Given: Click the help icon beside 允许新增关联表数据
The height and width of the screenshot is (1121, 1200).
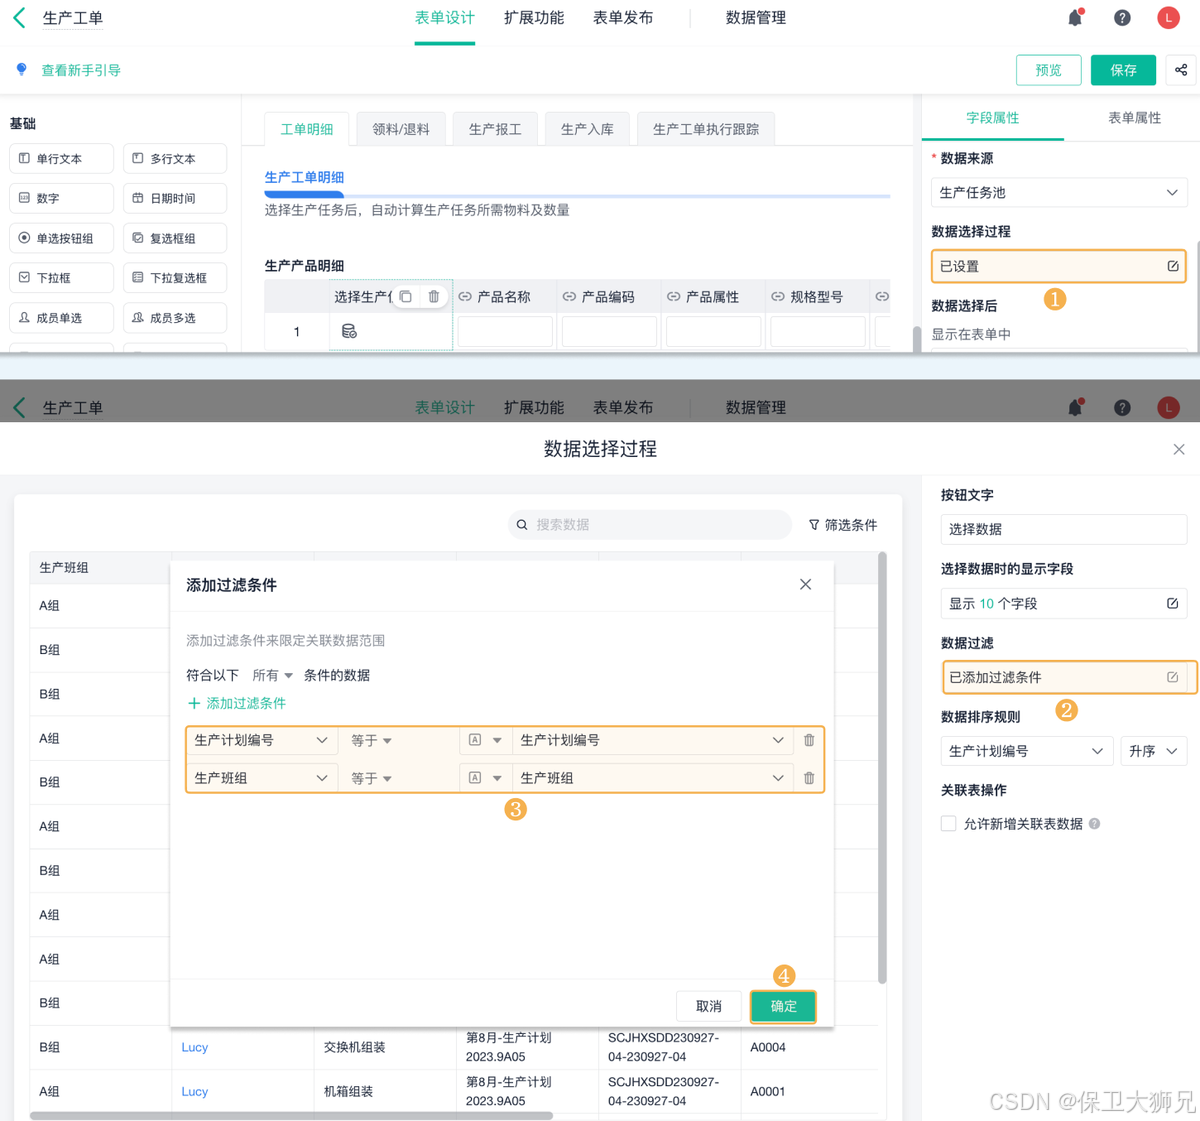Looking at the screenshot, I should click(x=1094, y=824).
